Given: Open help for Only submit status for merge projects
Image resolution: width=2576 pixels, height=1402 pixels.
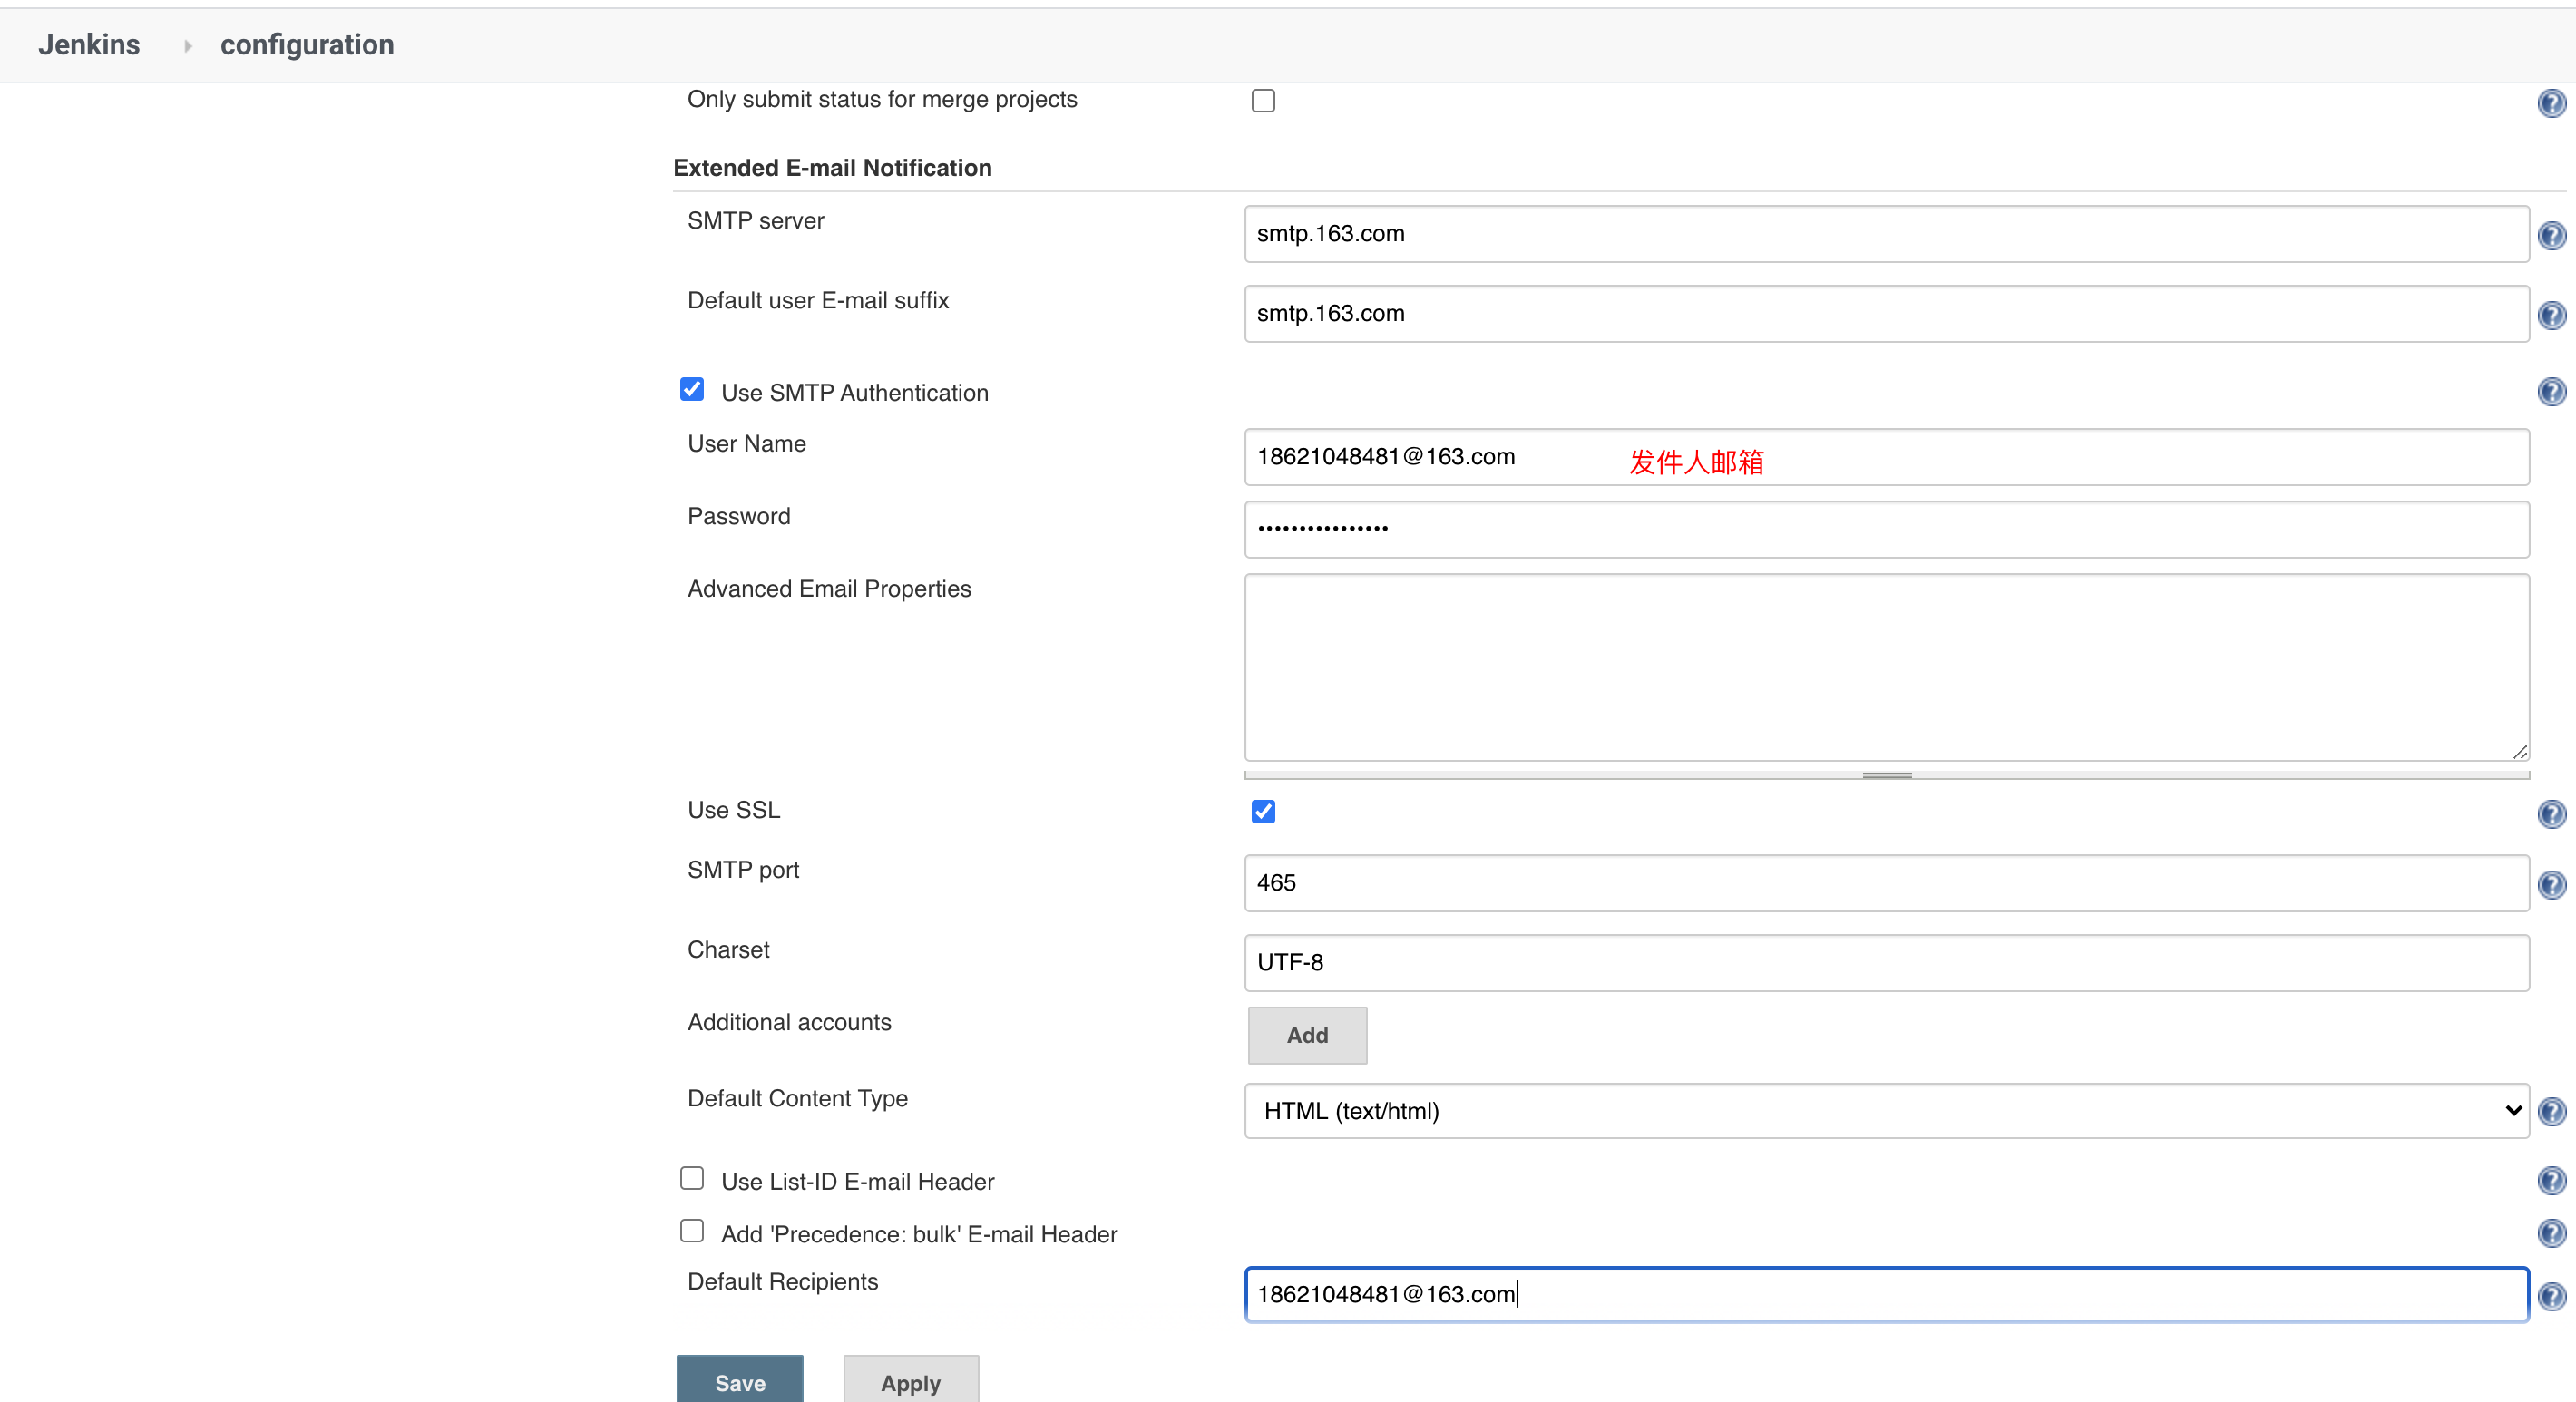Looking at the screenshot, I should pyautogui.click(x=2551, y=103).
